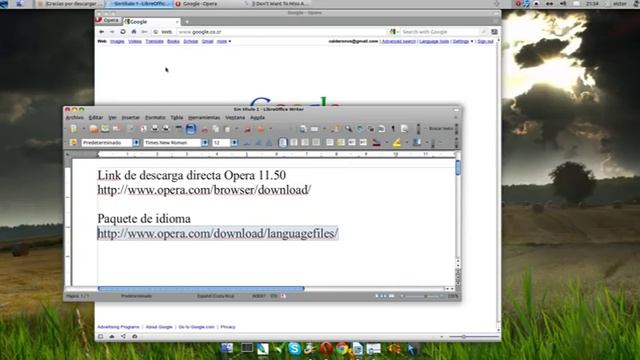Click the selected languagefiles URL in document
The width and height of the screenshot is (640, 360).
[218, 233]
